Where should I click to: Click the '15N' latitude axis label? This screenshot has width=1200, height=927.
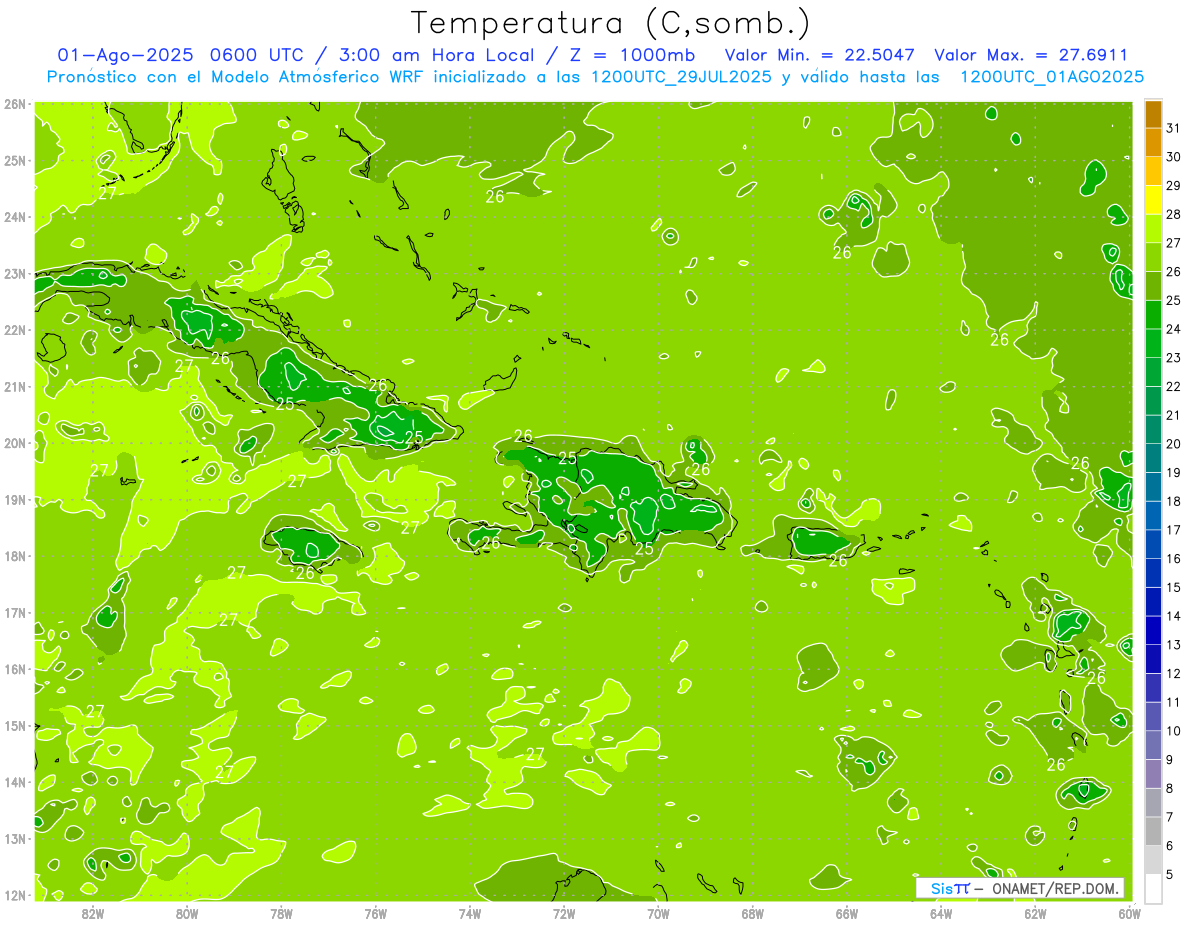click(x=15, y=726)
